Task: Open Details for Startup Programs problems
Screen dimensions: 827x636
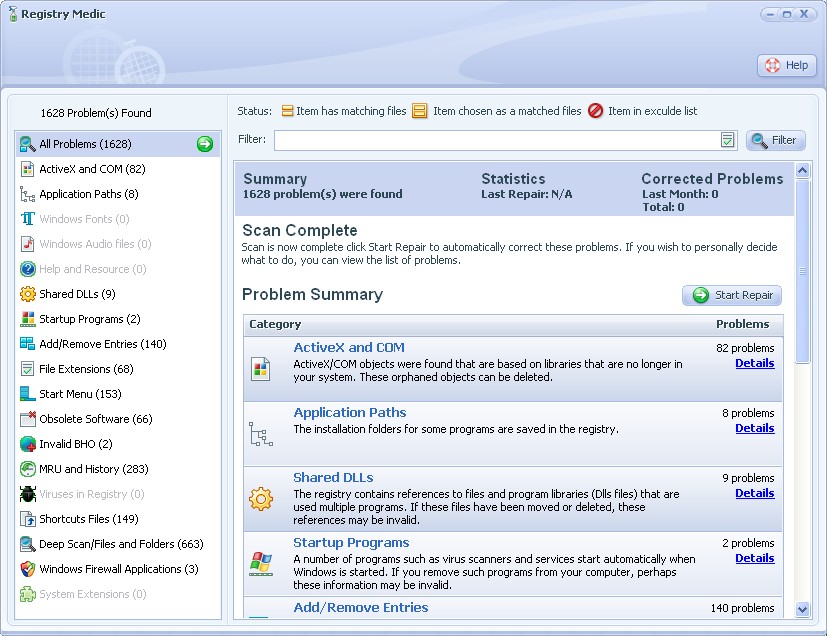Action: (x=755, y=558)
